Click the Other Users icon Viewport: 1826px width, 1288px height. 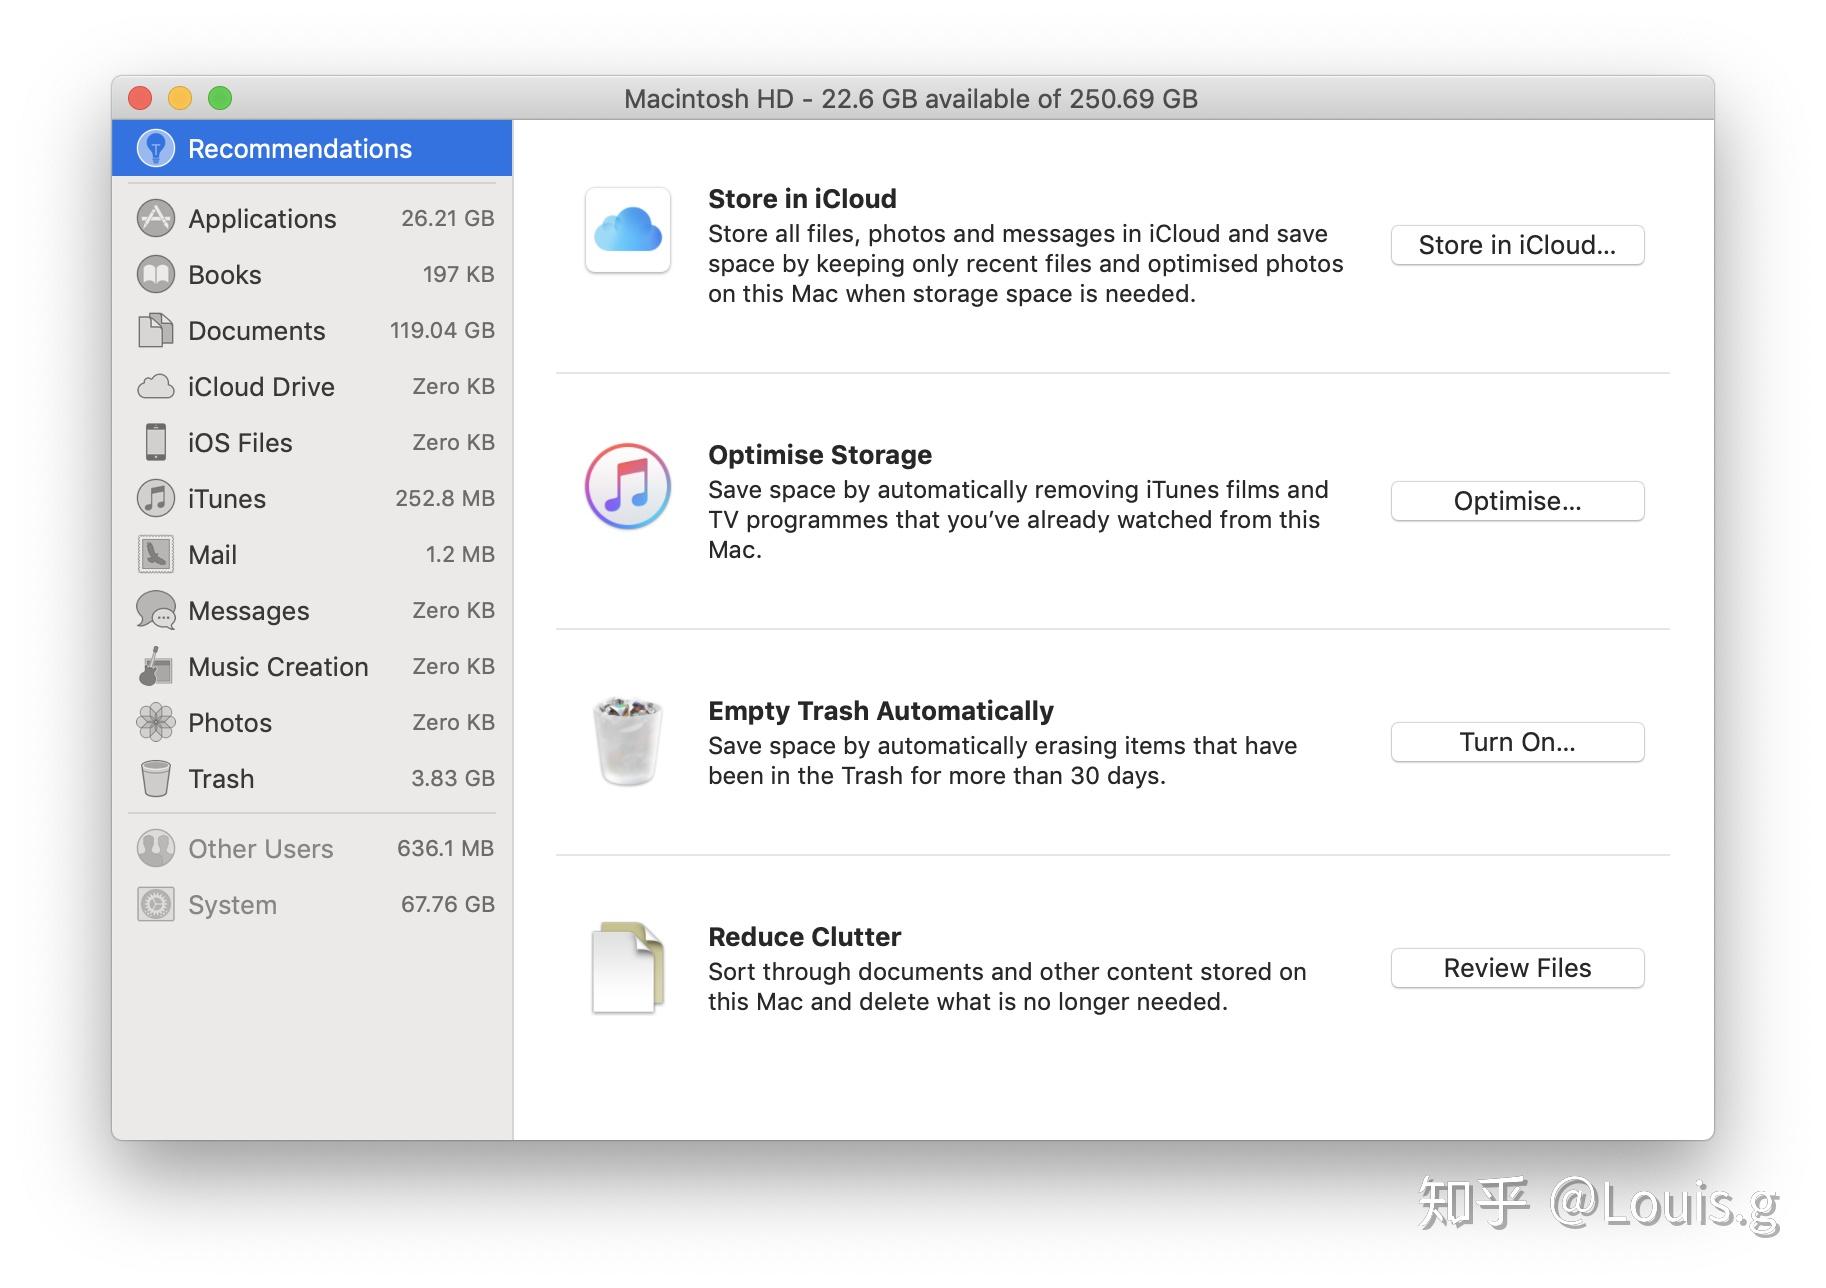pos(155,848)
